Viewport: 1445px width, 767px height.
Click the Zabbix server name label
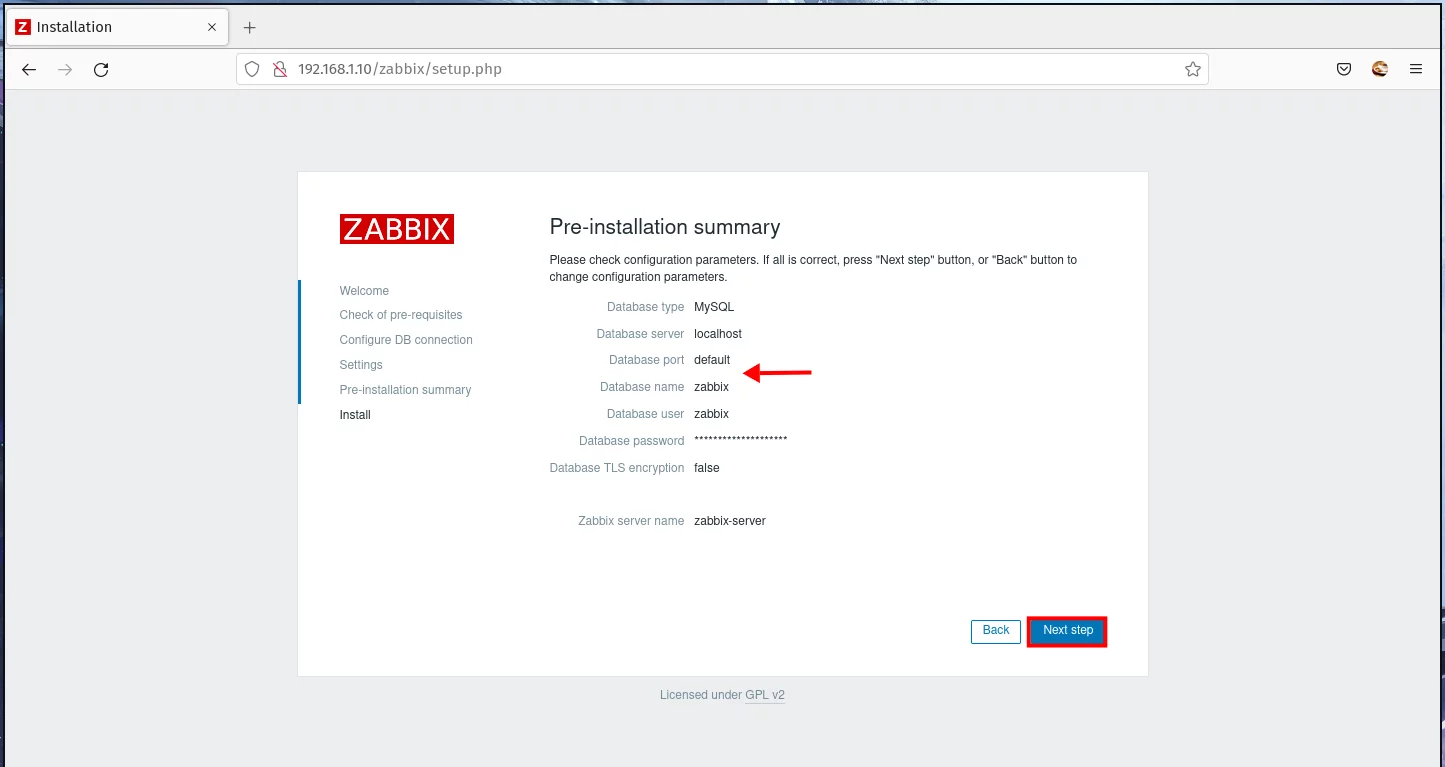631,521
